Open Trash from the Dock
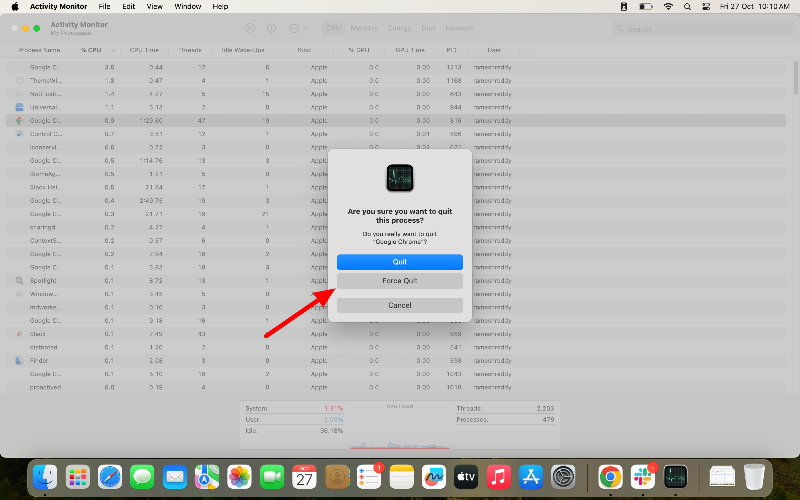Image resolution: width=800 pixels, height=500 pixels. 754,478
